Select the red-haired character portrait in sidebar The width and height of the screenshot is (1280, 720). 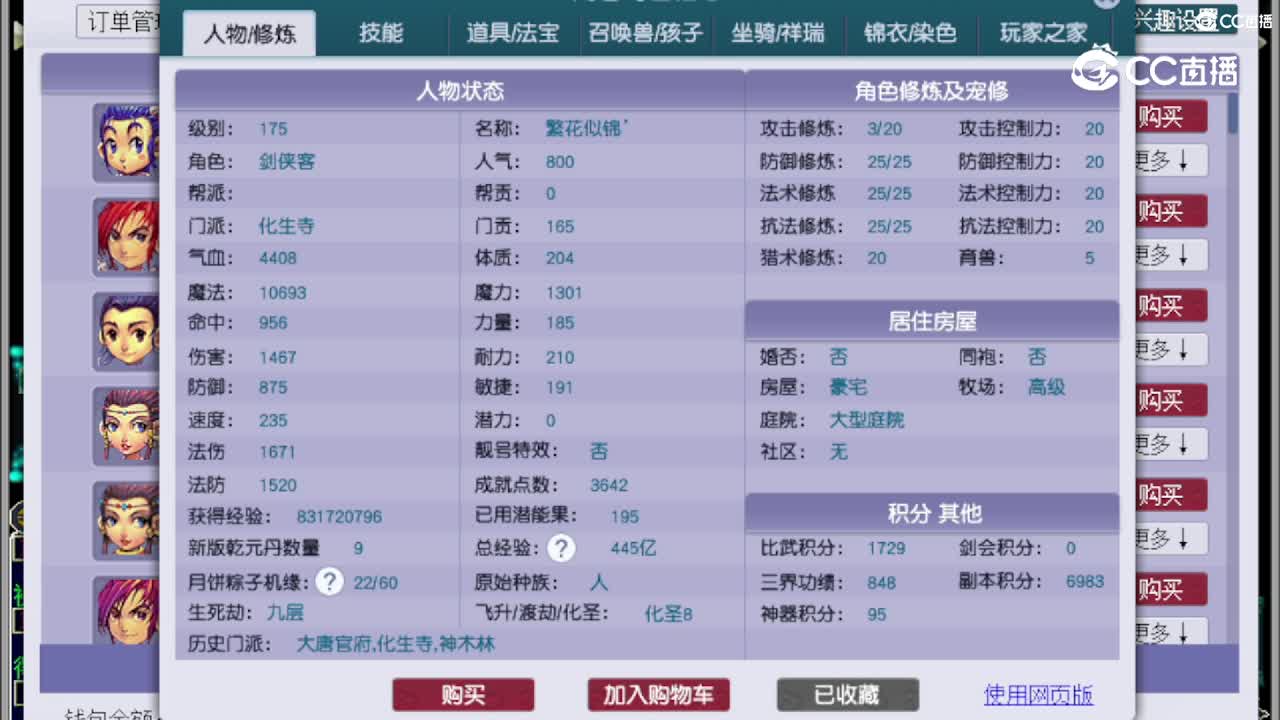point(127,237)
